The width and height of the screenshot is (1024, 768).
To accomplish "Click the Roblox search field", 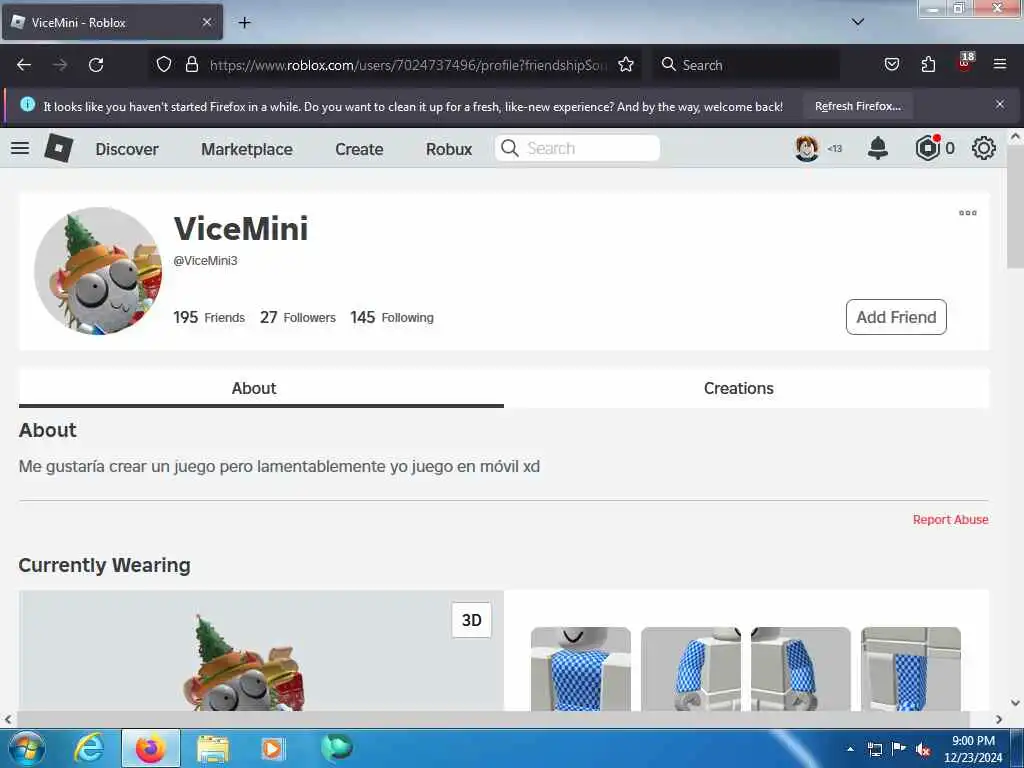I will [578, 148].
